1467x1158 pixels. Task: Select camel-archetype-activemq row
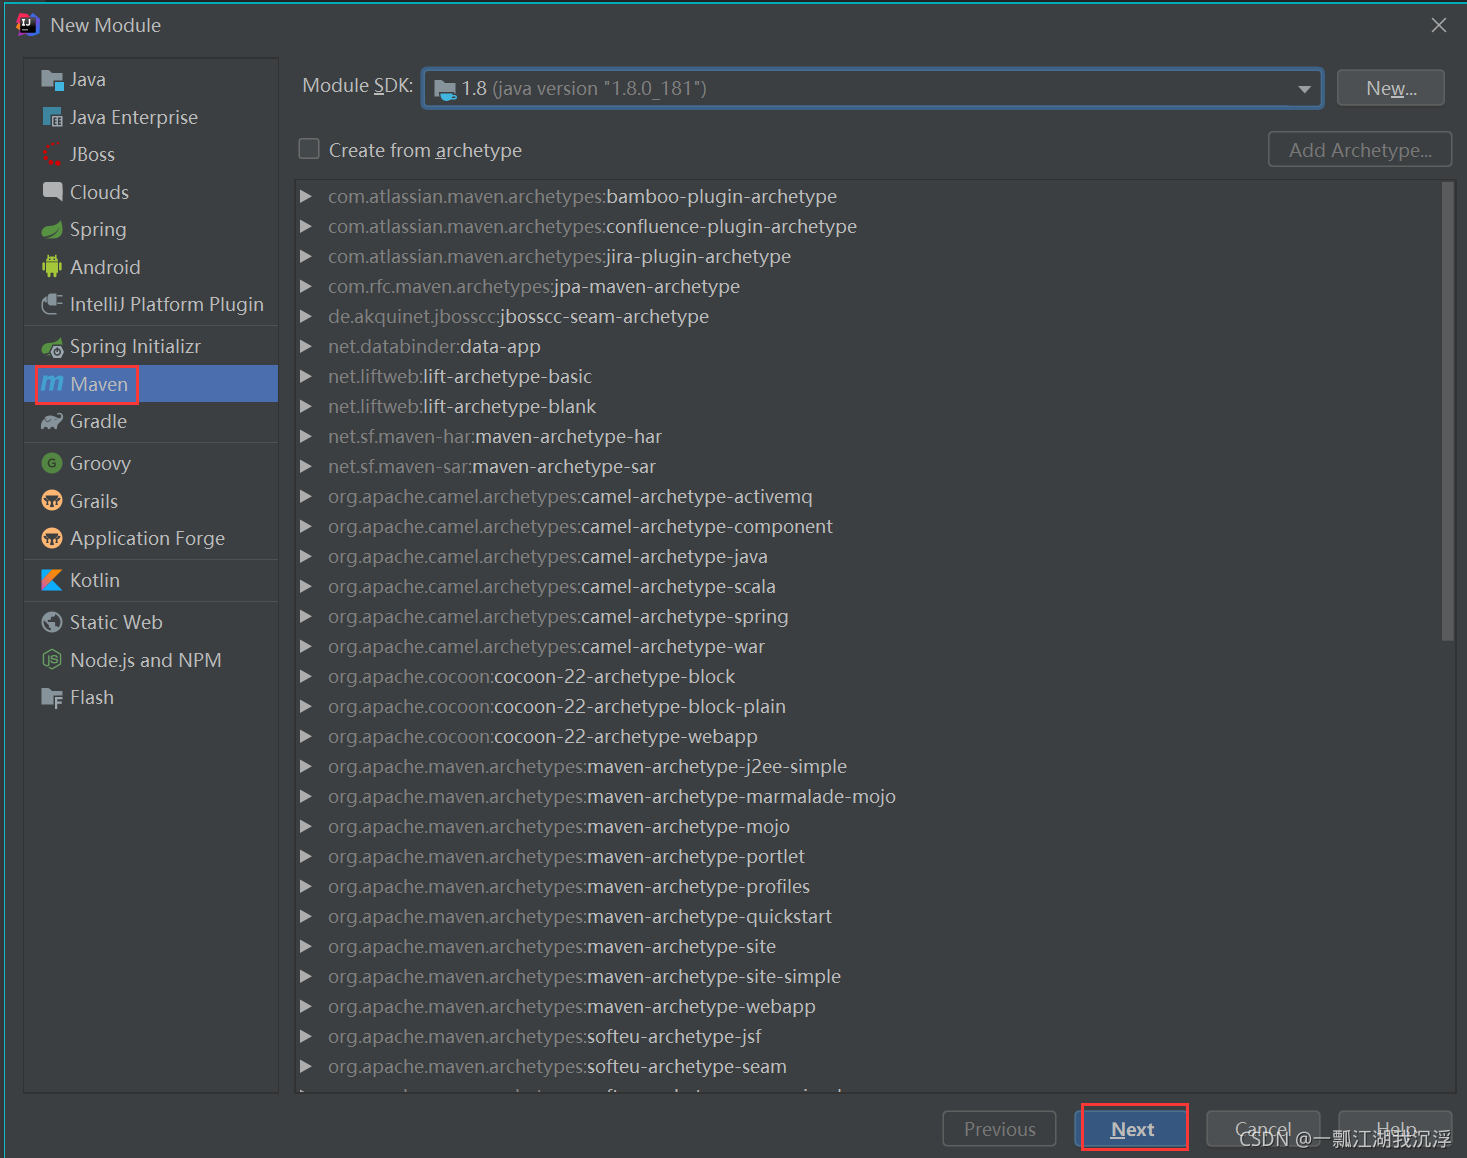coord(868,496)
